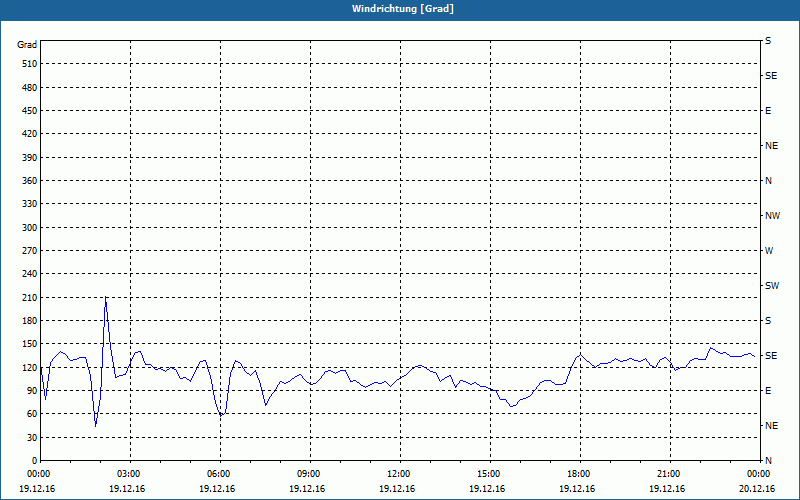The height and width of the screenshot is (500, 800).
Task: Select the 'N' compass label beside the 360 gridline
Action: (768, 181)
